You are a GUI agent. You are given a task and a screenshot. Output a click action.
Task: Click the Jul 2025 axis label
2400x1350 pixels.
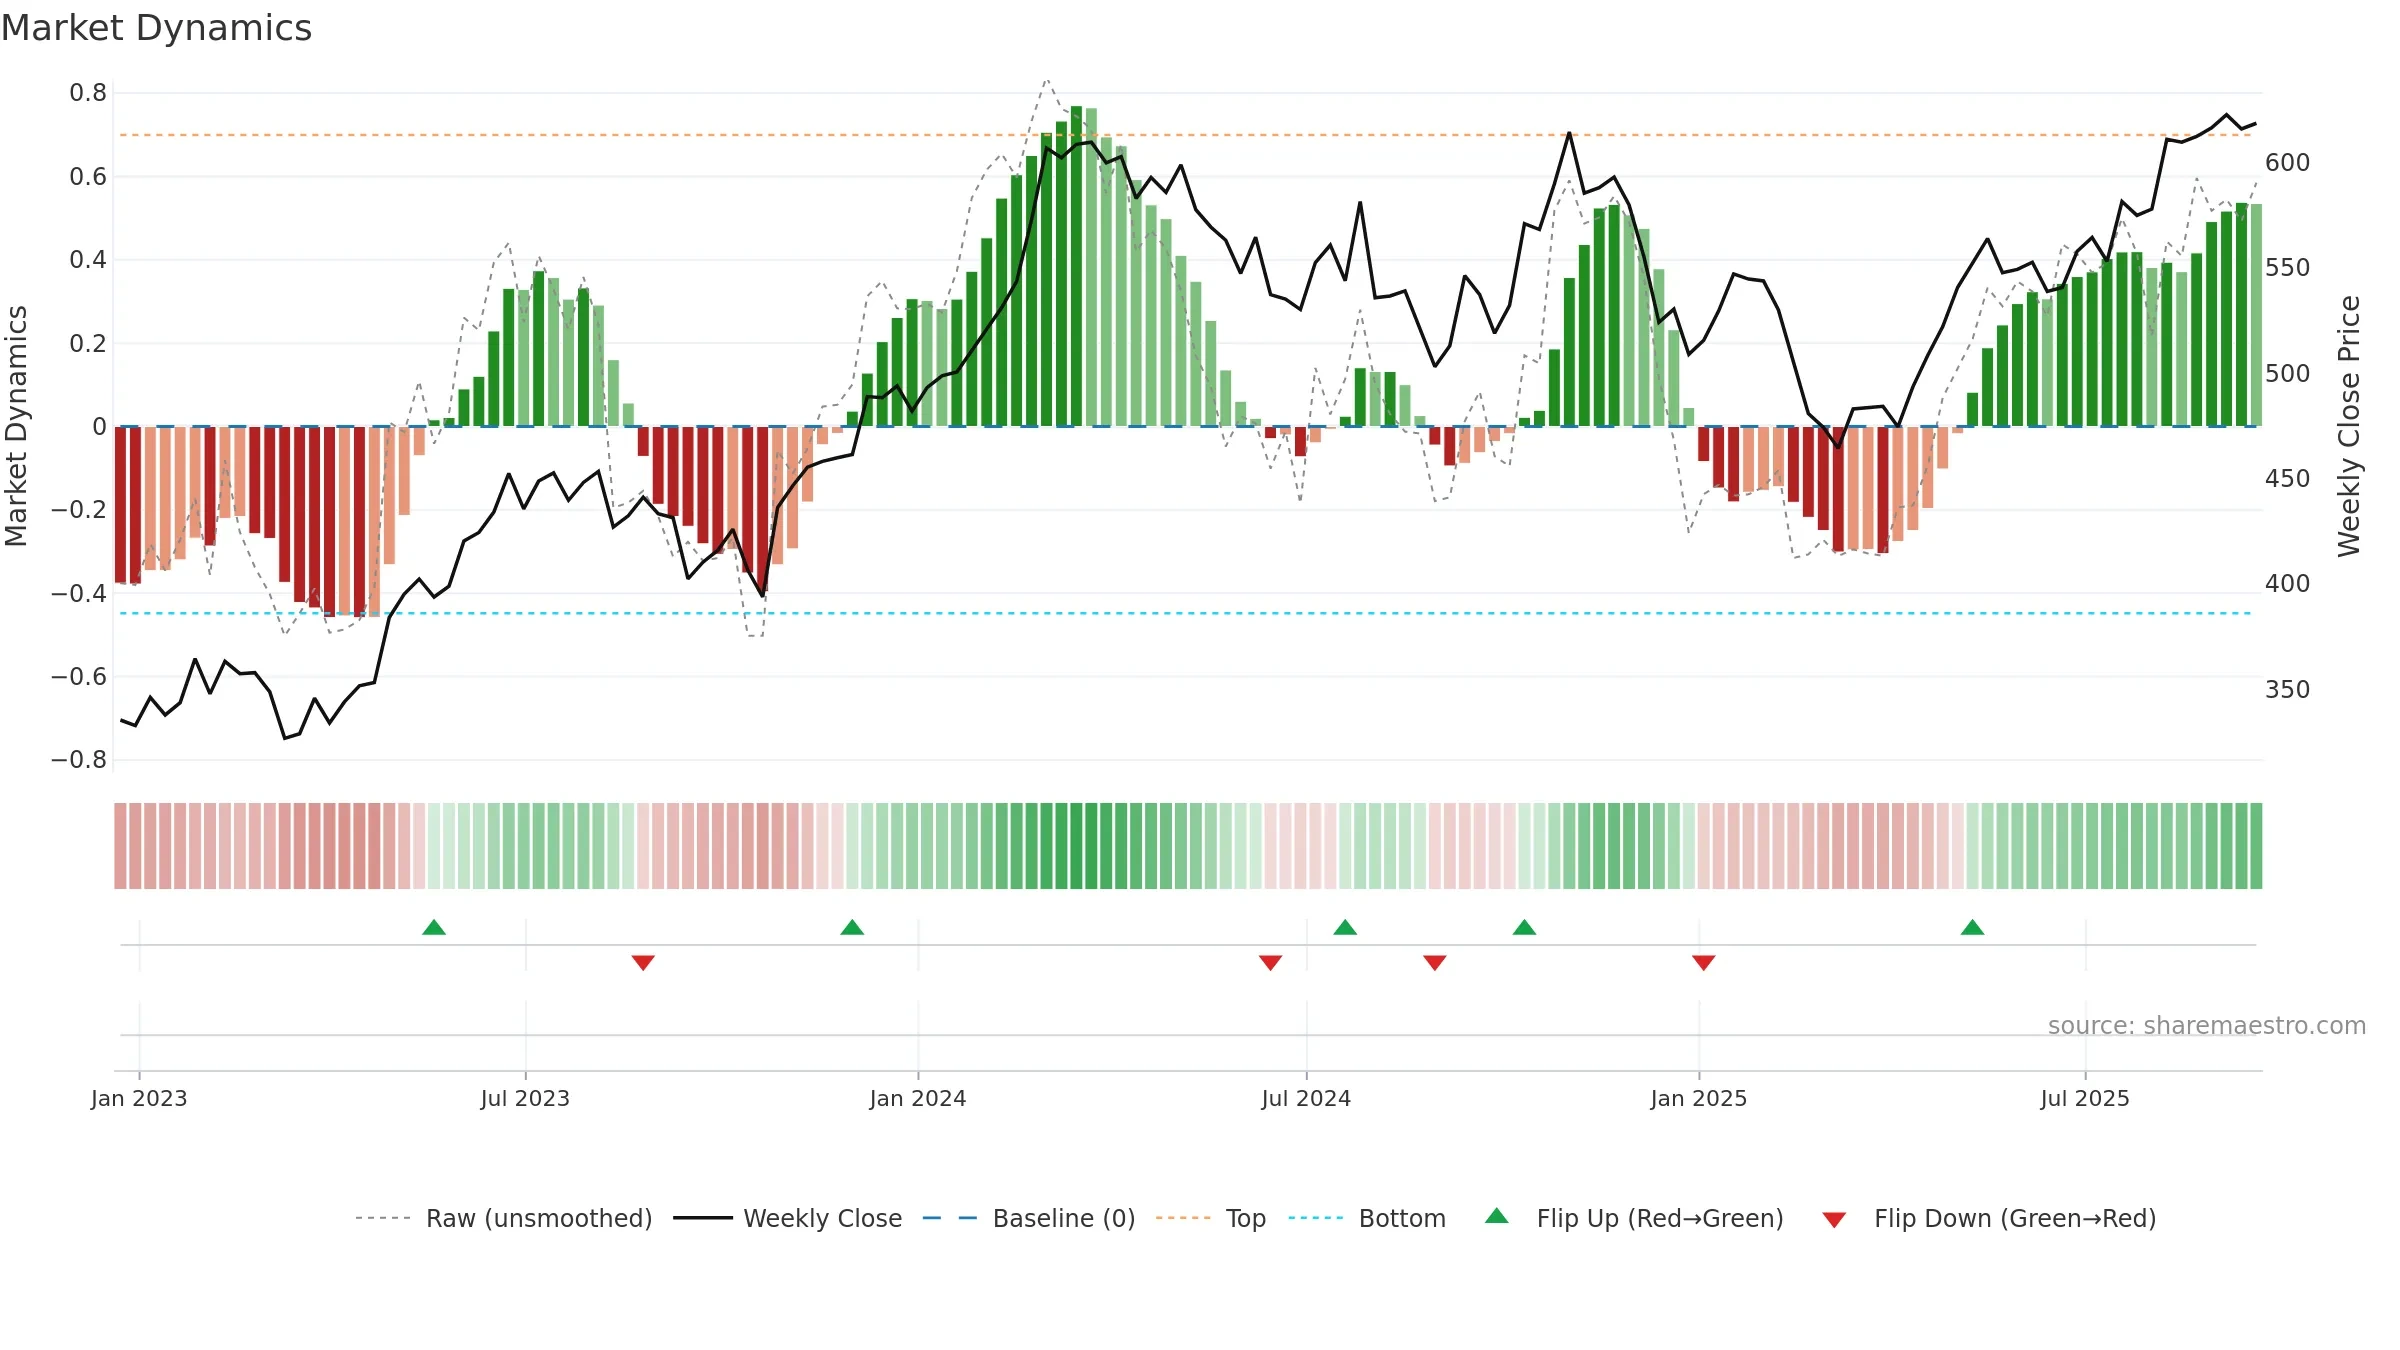pos(2085,1098)
